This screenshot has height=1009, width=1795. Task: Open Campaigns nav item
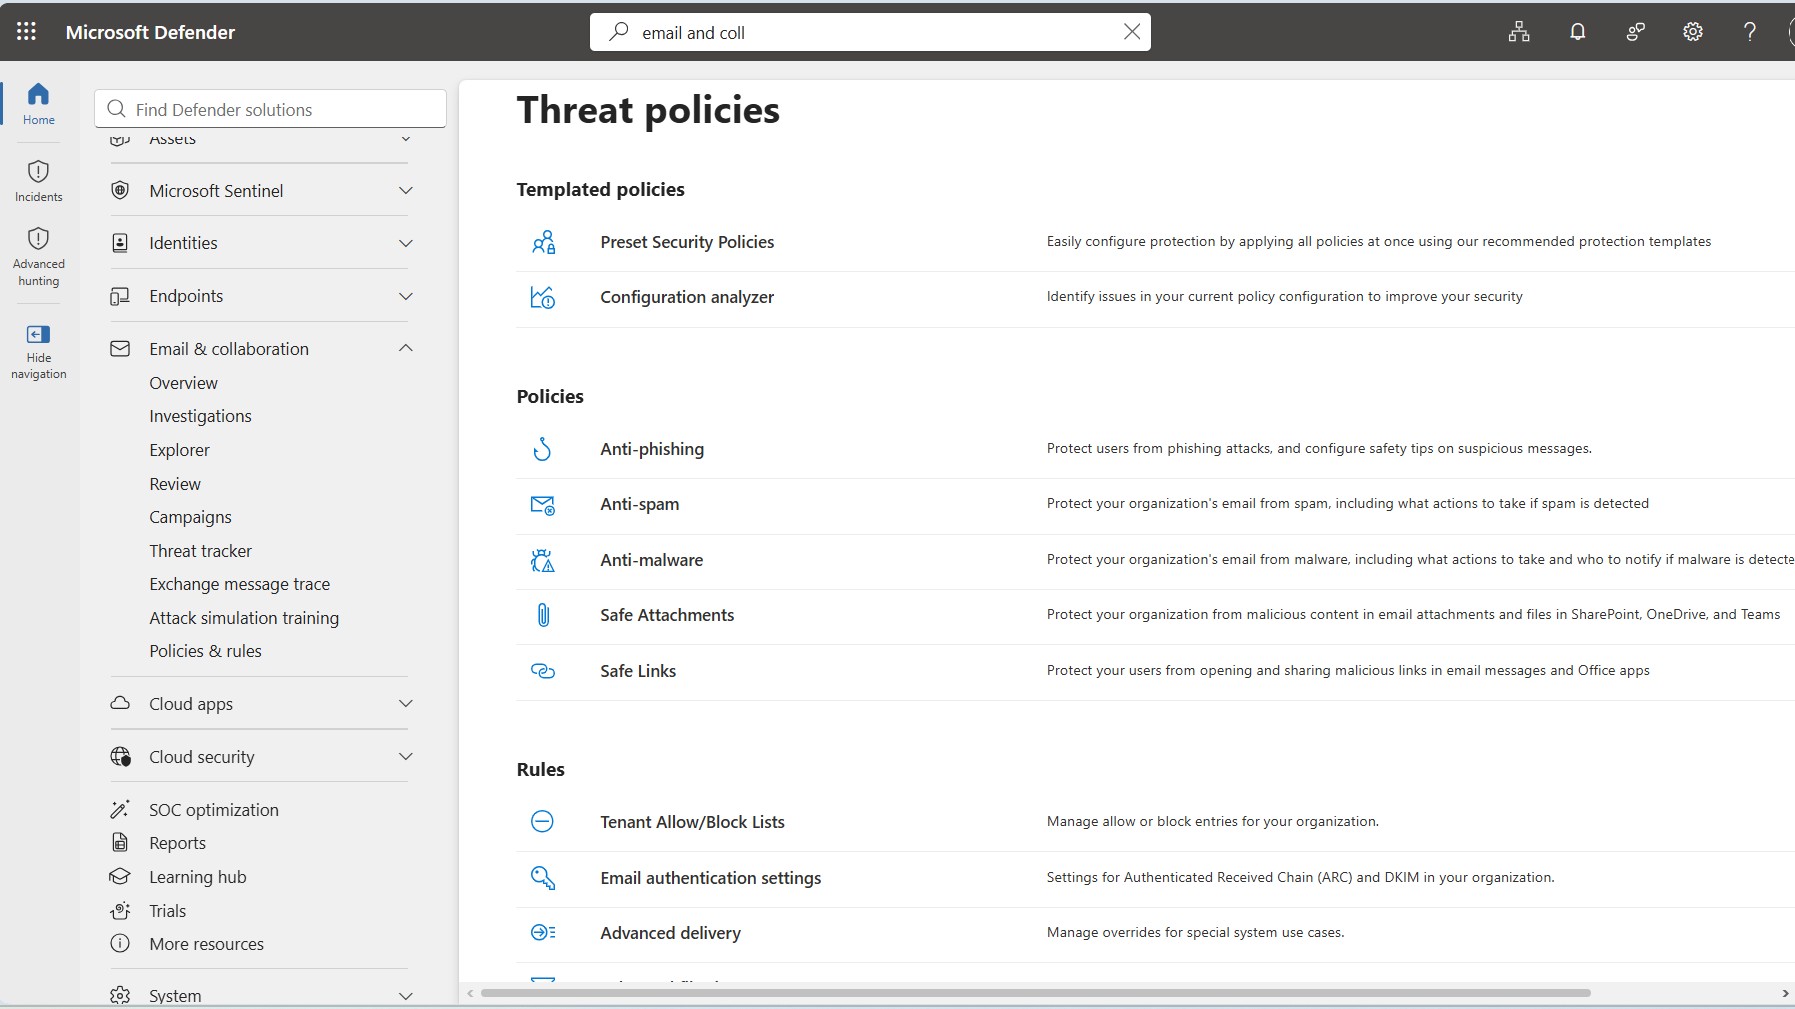[190, 517]
